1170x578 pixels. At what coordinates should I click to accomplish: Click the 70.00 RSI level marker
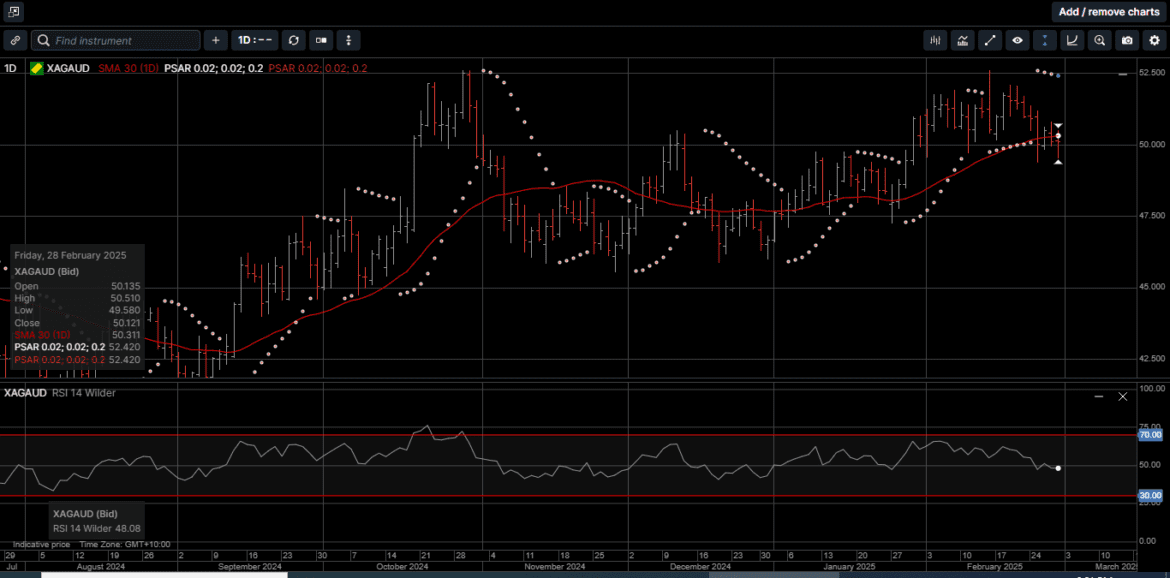[x=1150, y=435]
